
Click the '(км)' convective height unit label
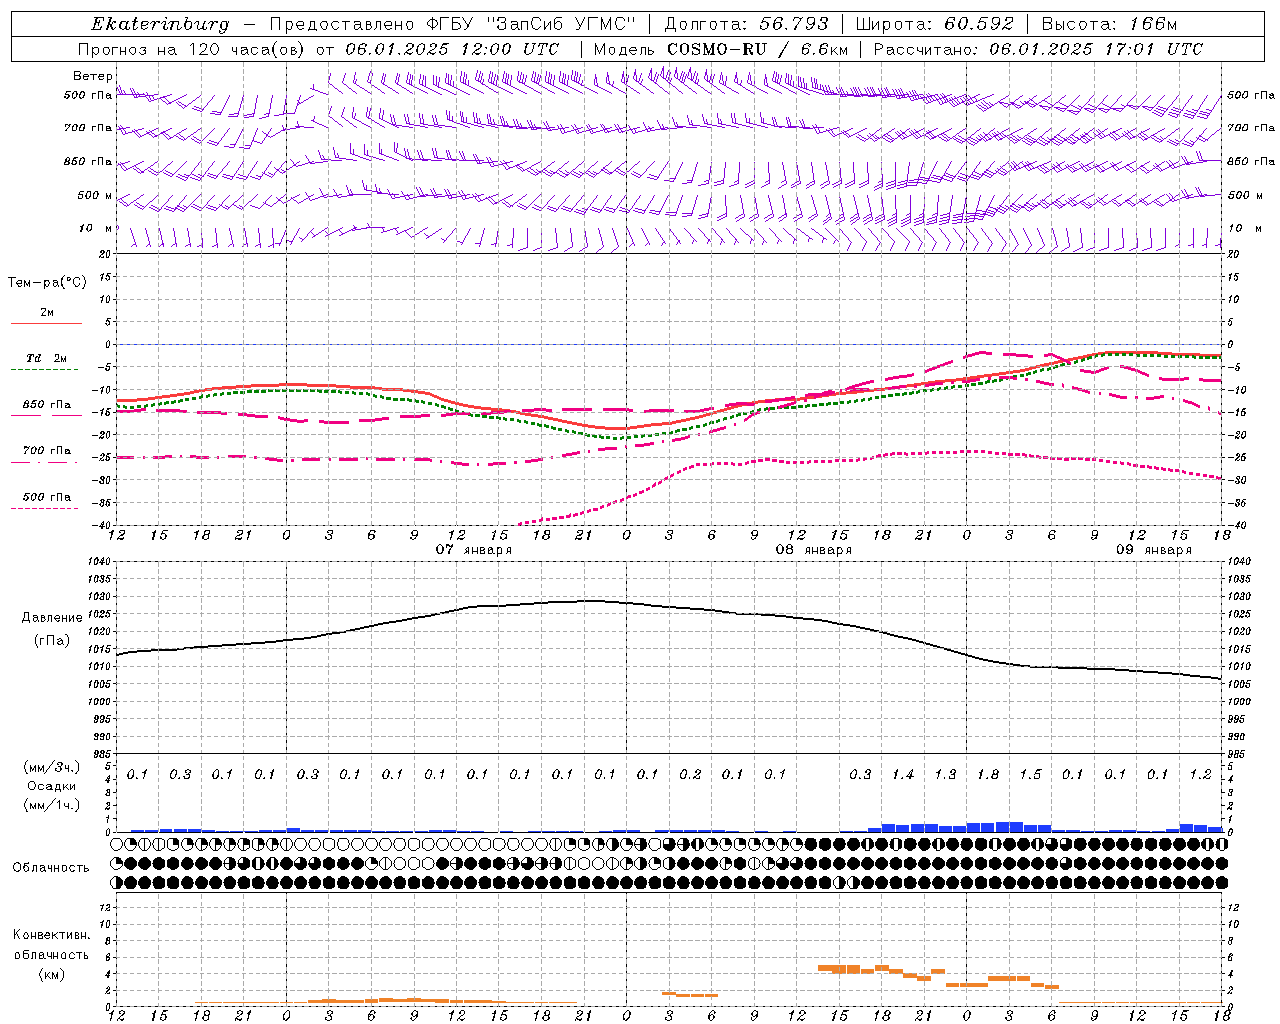(52, 975)
